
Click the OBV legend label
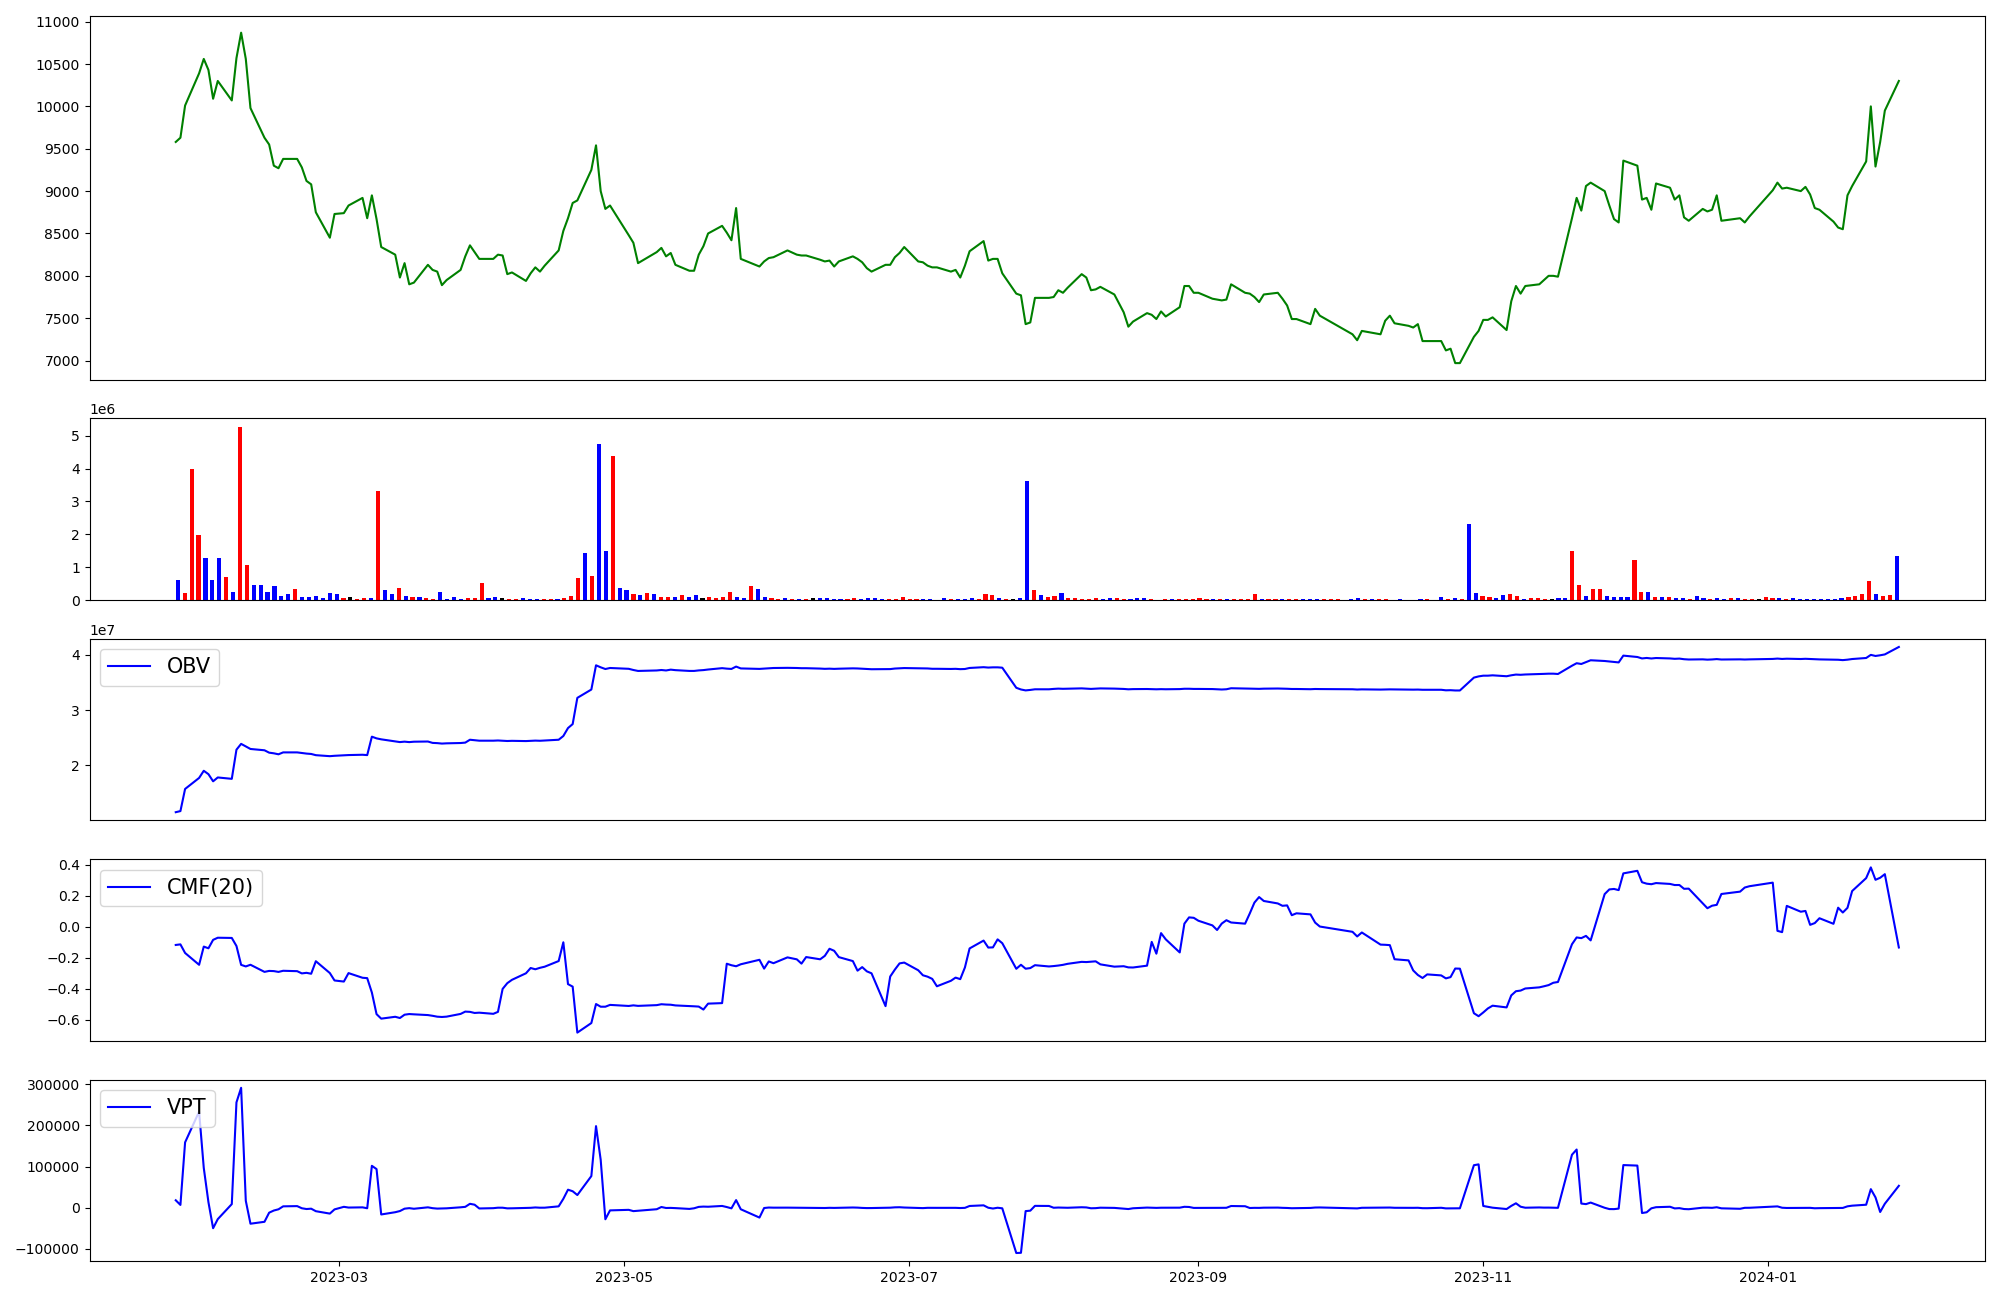(x=188, y=666)
